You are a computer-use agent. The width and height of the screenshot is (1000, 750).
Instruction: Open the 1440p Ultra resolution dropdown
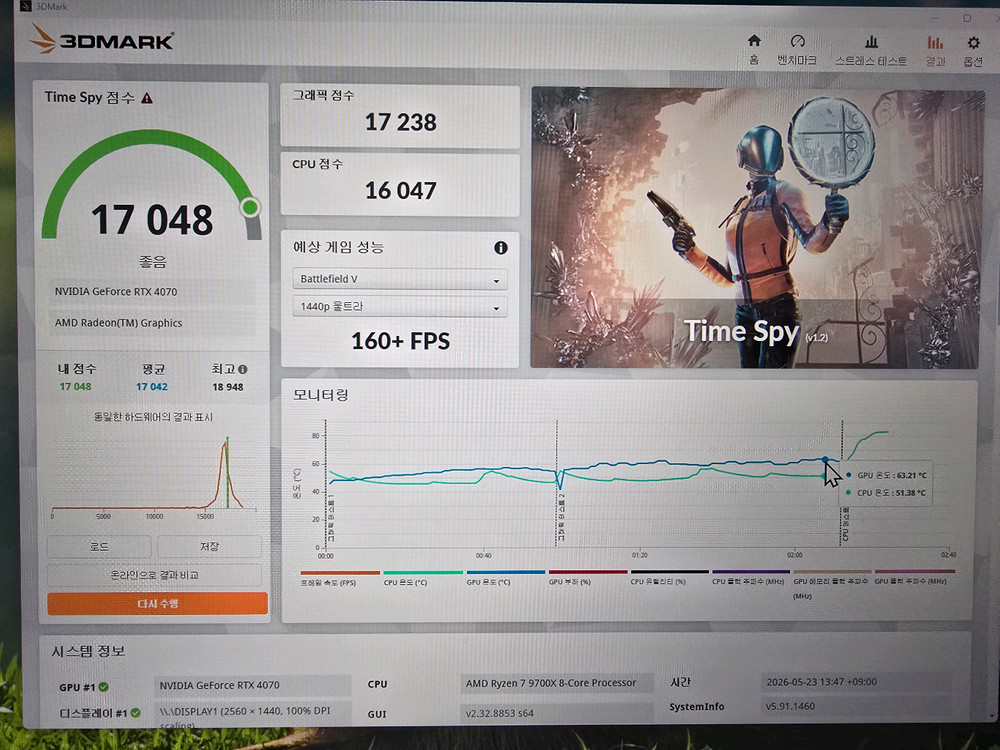(400, 307)
